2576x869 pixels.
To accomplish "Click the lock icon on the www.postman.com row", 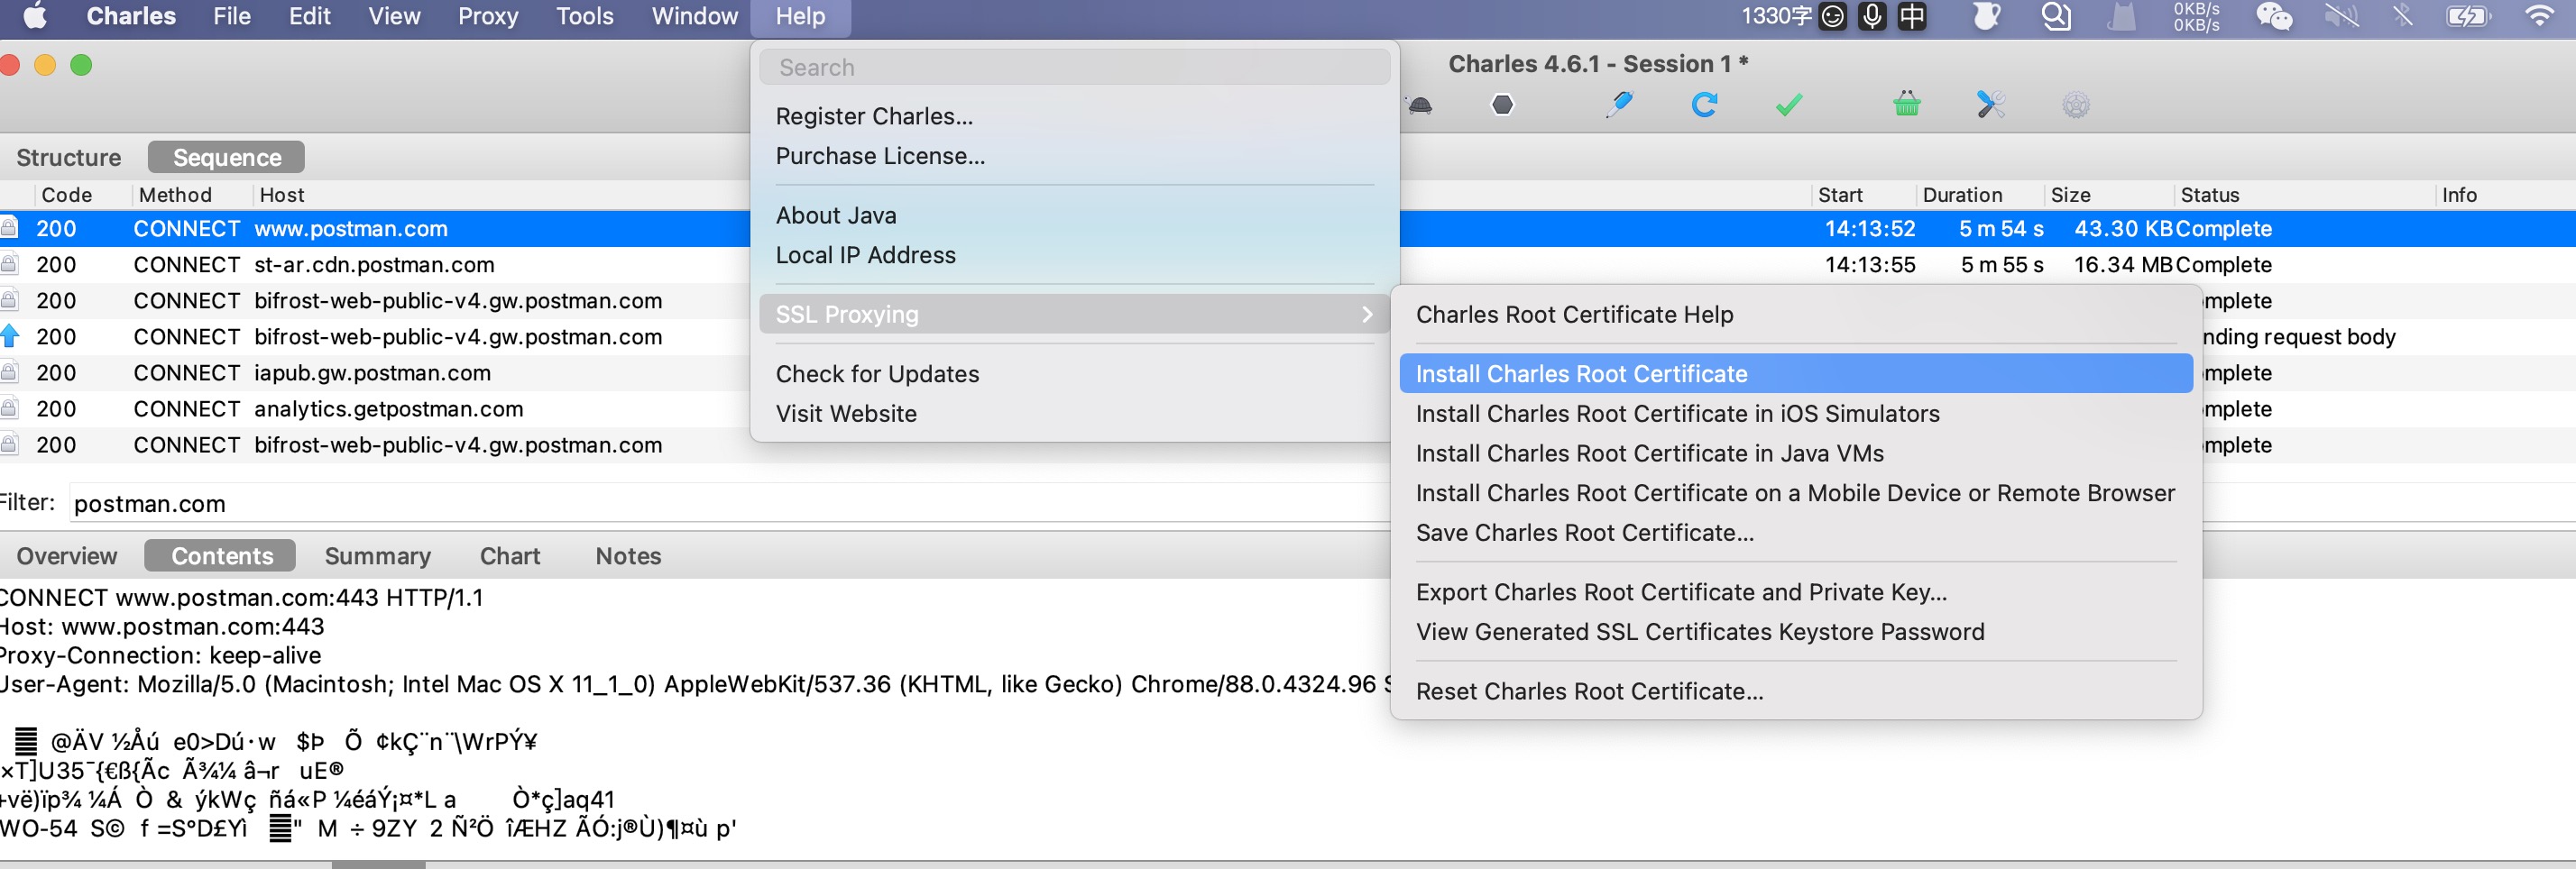I will click(9, 228).
